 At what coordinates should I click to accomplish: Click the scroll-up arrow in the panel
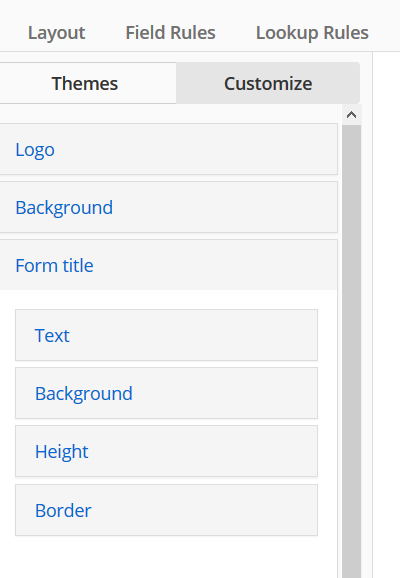click(351, 115)
